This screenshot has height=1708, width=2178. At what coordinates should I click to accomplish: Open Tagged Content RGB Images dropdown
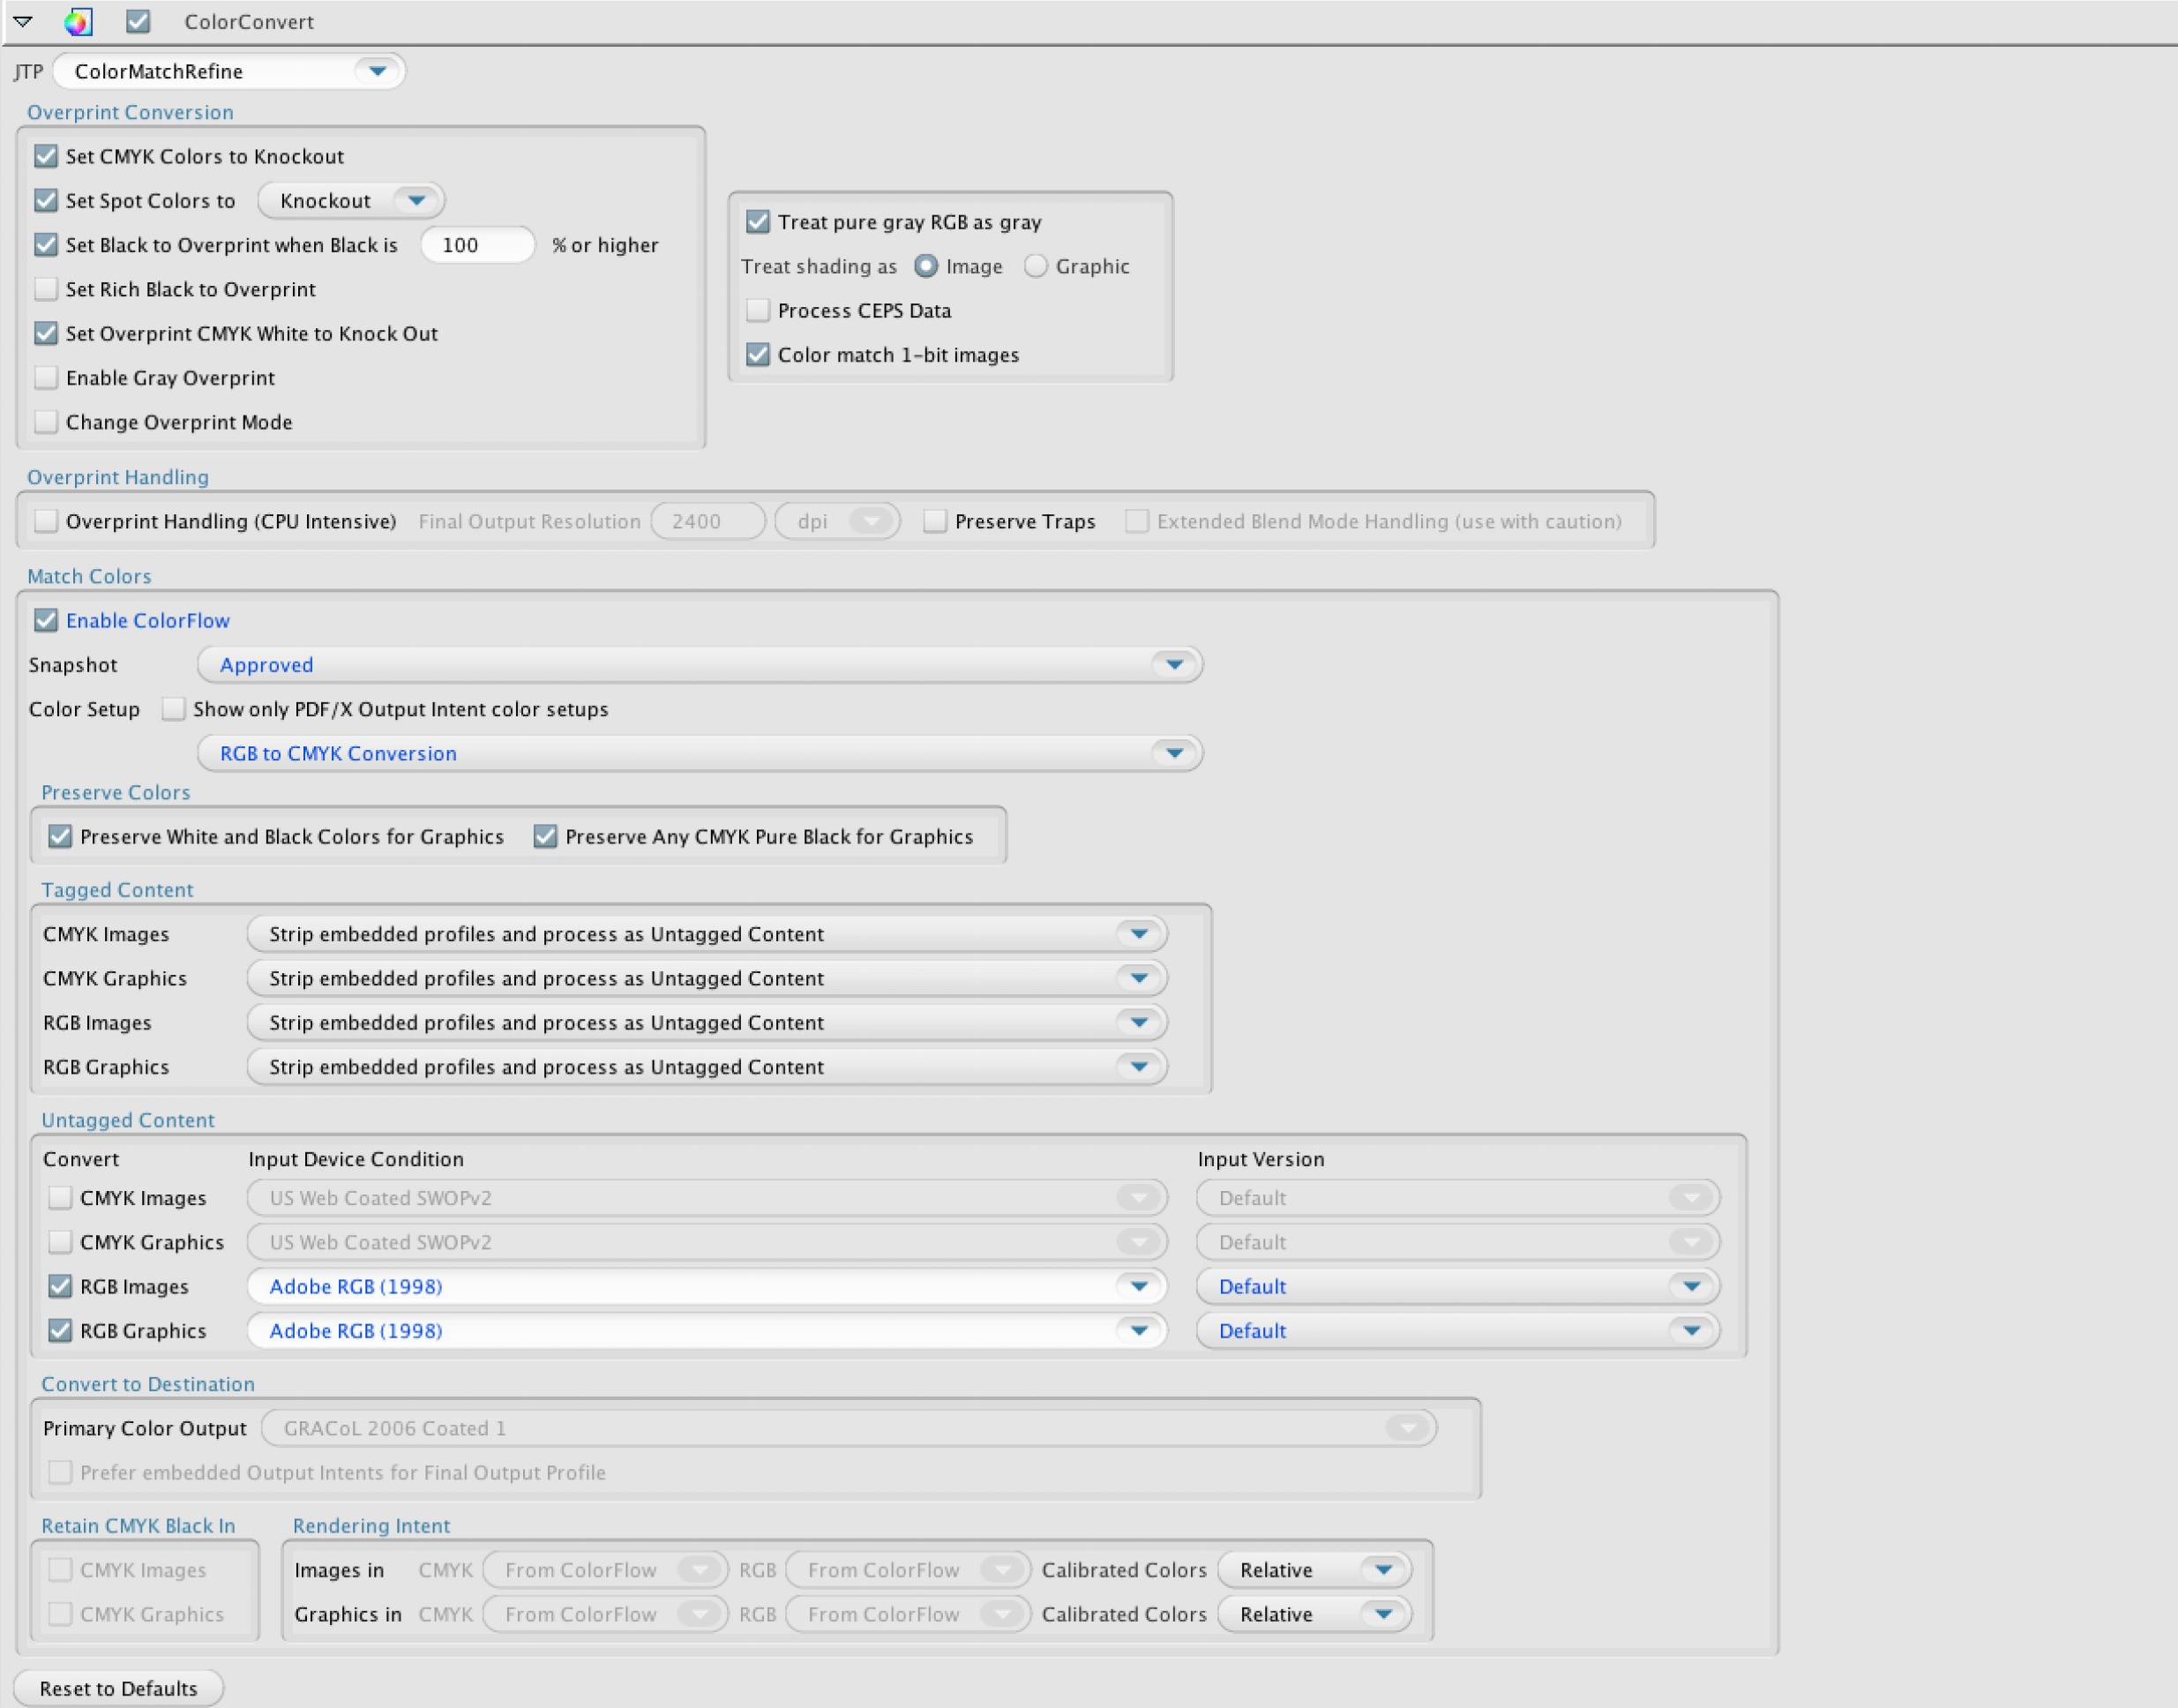pyautogui.click(x=707, y=1022)
